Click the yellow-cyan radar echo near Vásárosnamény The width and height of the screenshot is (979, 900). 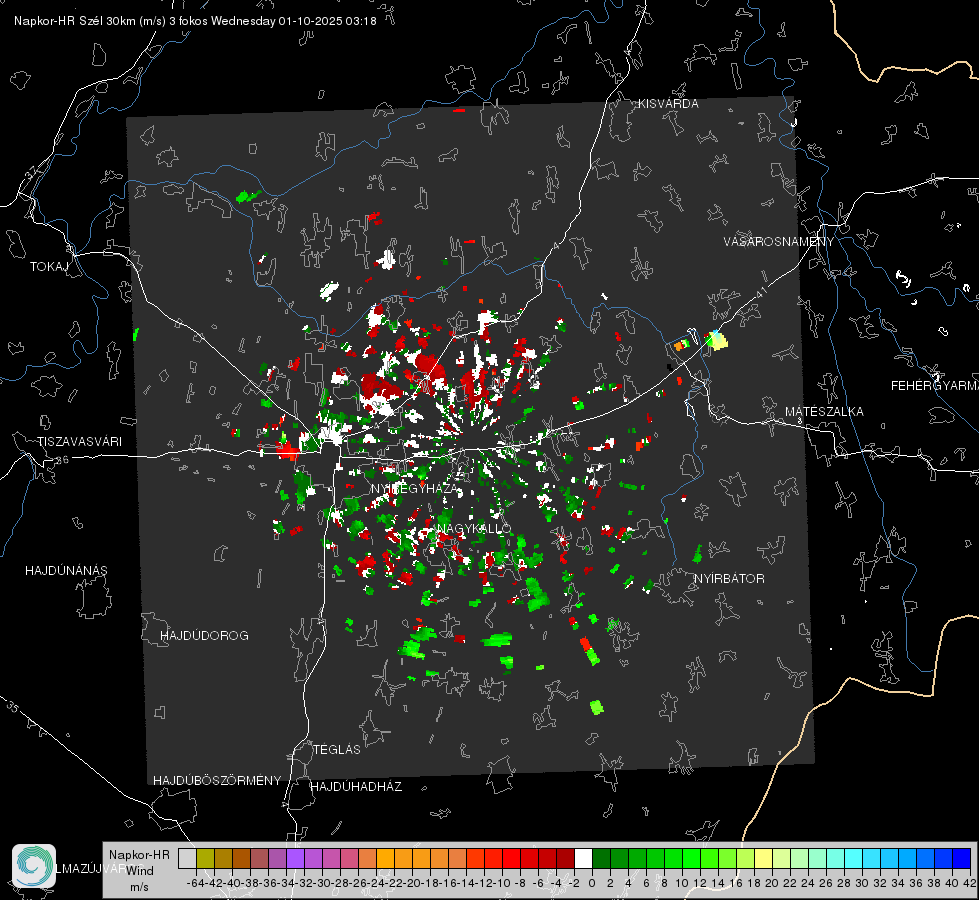pyautogui.click(x=716, y=340)
